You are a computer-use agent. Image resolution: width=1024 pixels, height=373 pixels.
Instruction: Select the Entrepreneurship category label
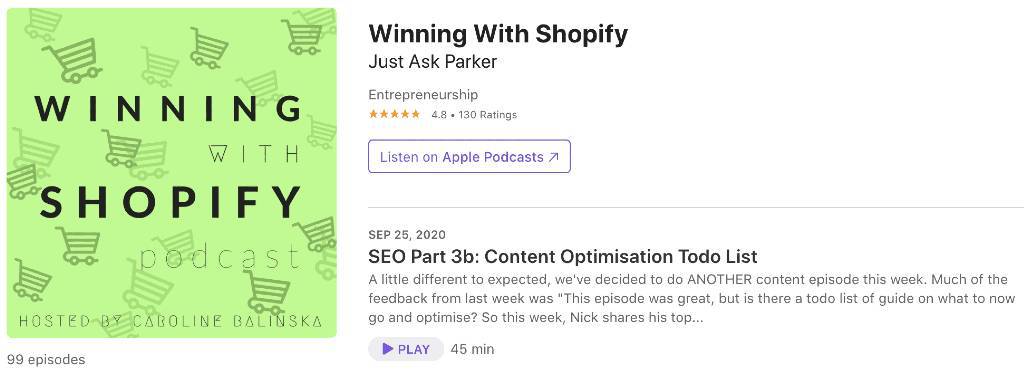(x=423, y=95)
